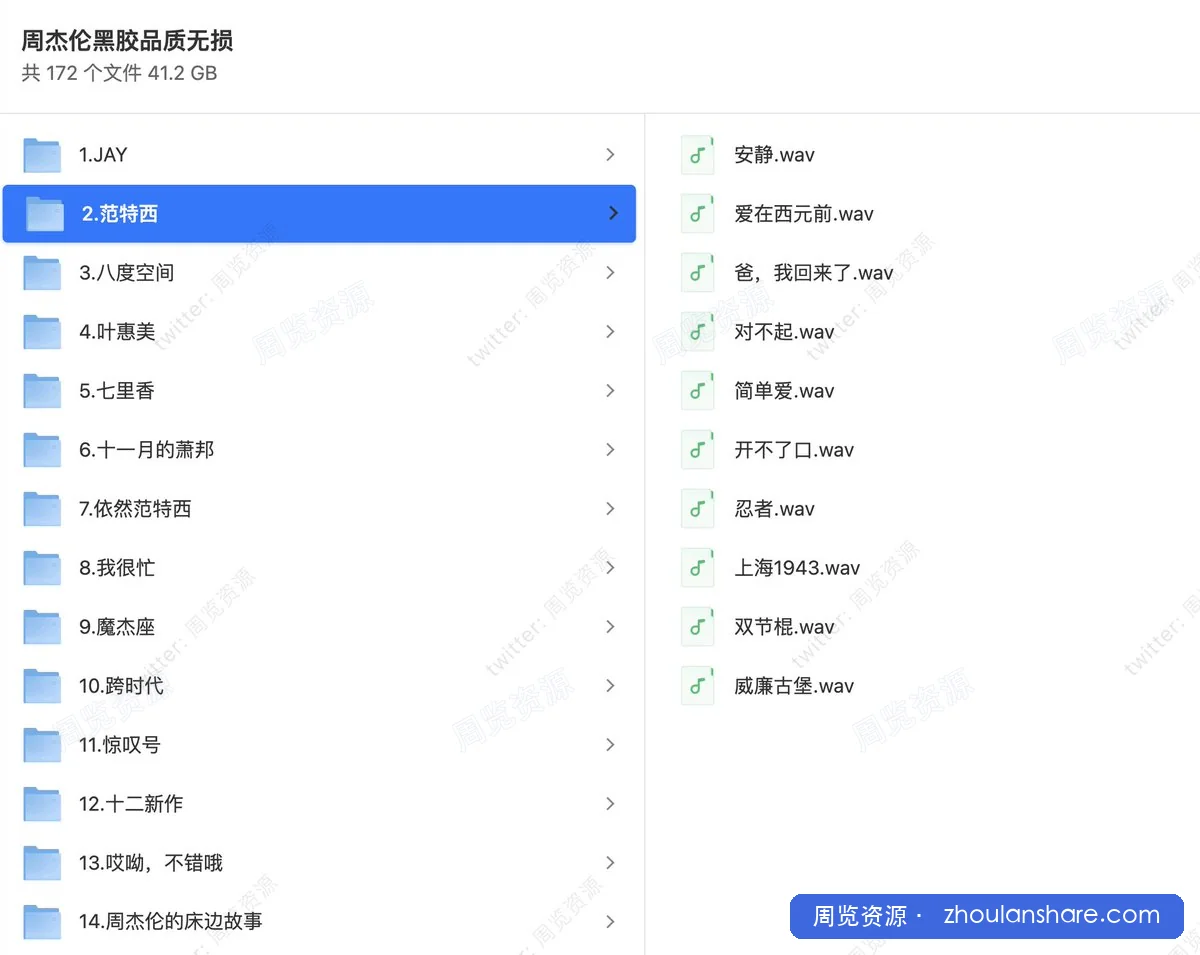Image resolution: width=1200 pixels, height=955 pixels.
Task: Select the file name 爸，我回来了.wav
Action: (814, 273)
